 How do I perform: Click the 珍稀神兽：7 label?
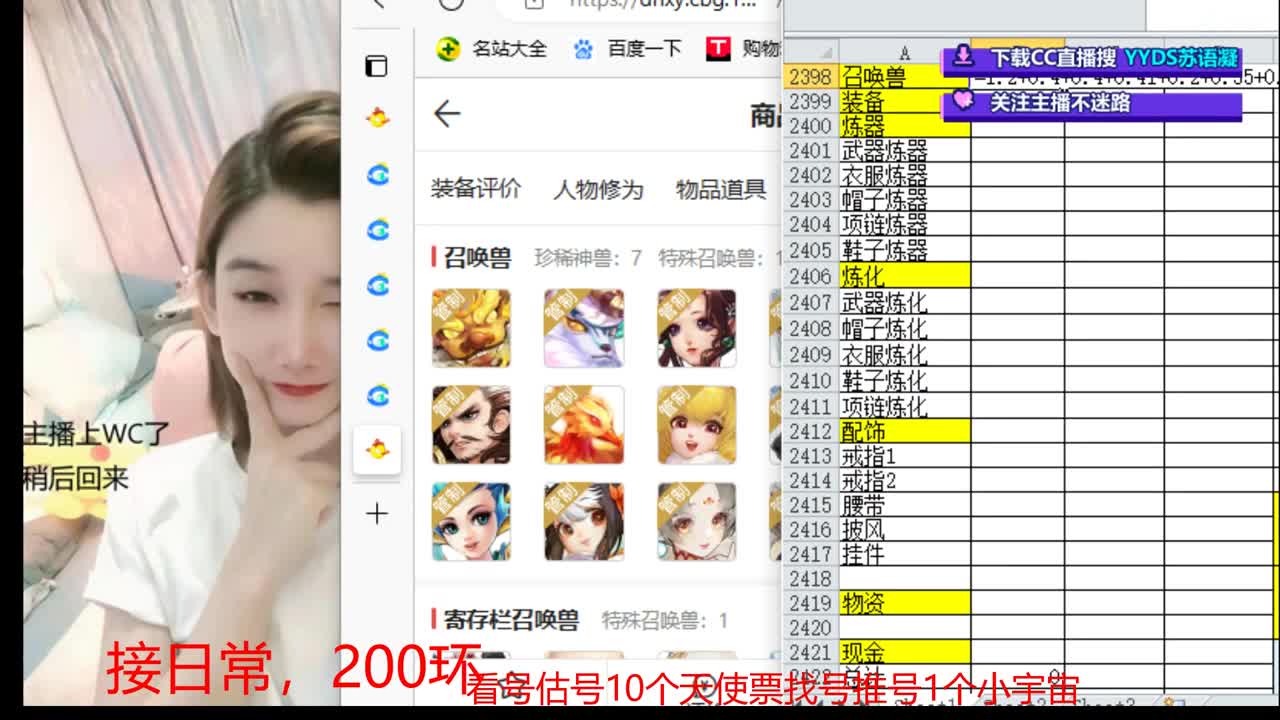point(588,258)
